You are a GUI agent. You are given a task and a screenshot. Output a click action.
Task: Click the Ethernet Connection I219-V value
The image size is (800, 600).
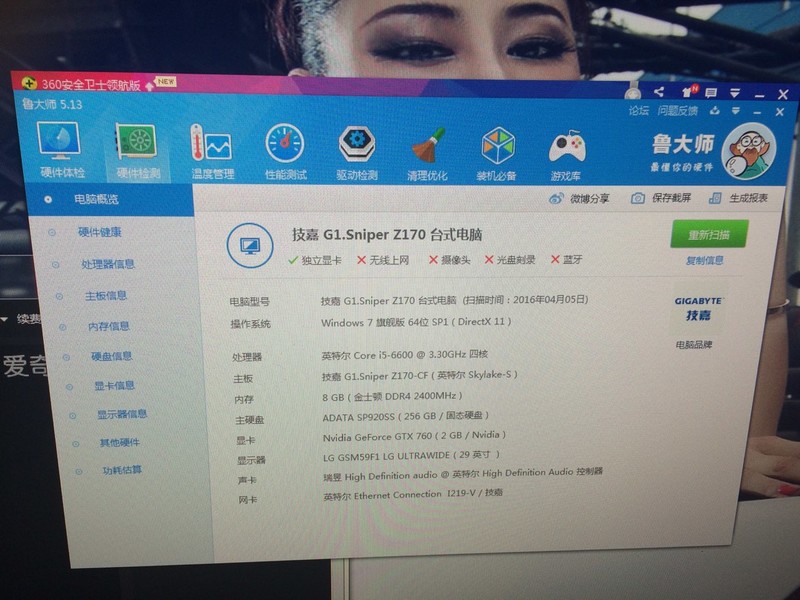(413, 494)
